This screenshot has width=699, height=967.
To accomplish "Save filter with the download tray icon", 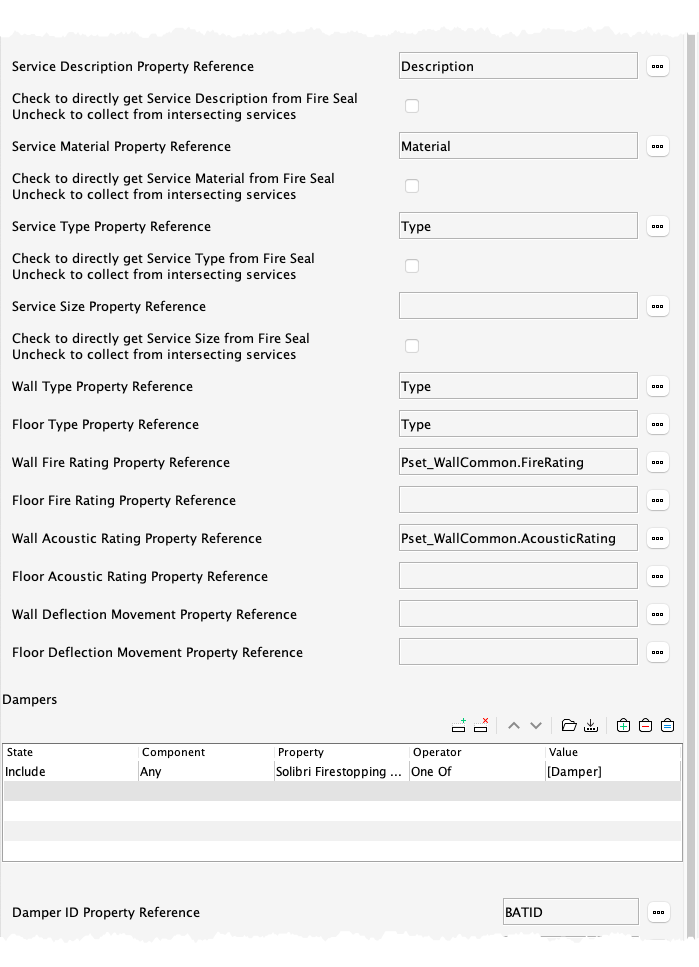I will coord(591,725).
